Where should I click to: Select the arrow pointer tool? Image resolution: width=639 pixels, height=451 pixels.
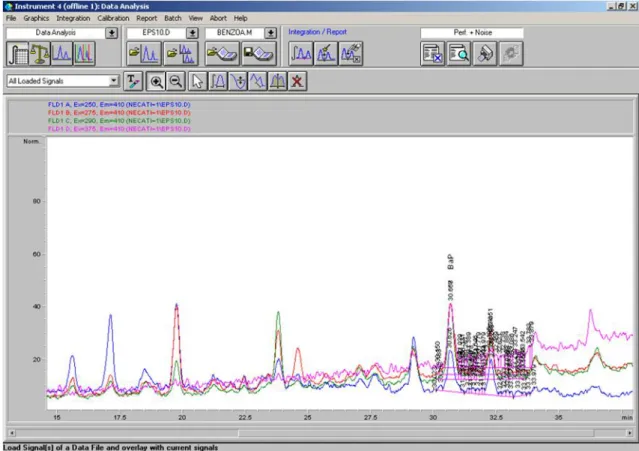tap(198, 81)
